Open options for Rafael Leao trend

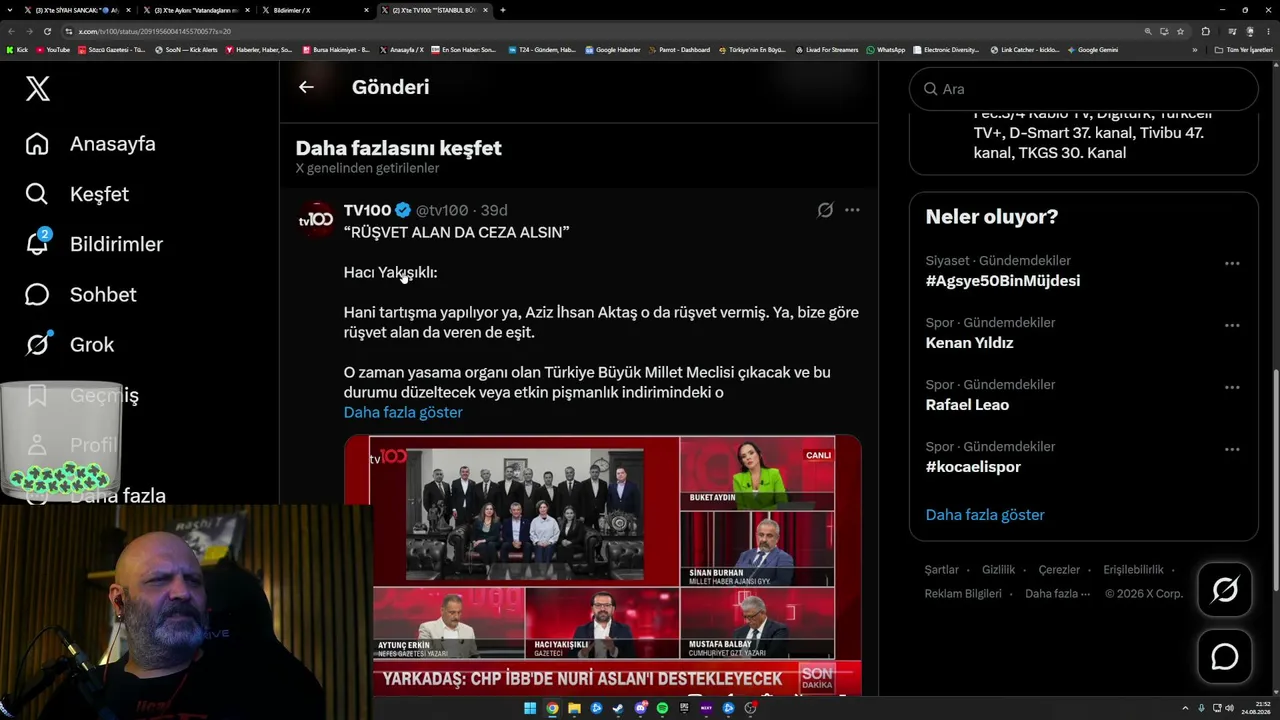coord(1232,388)
